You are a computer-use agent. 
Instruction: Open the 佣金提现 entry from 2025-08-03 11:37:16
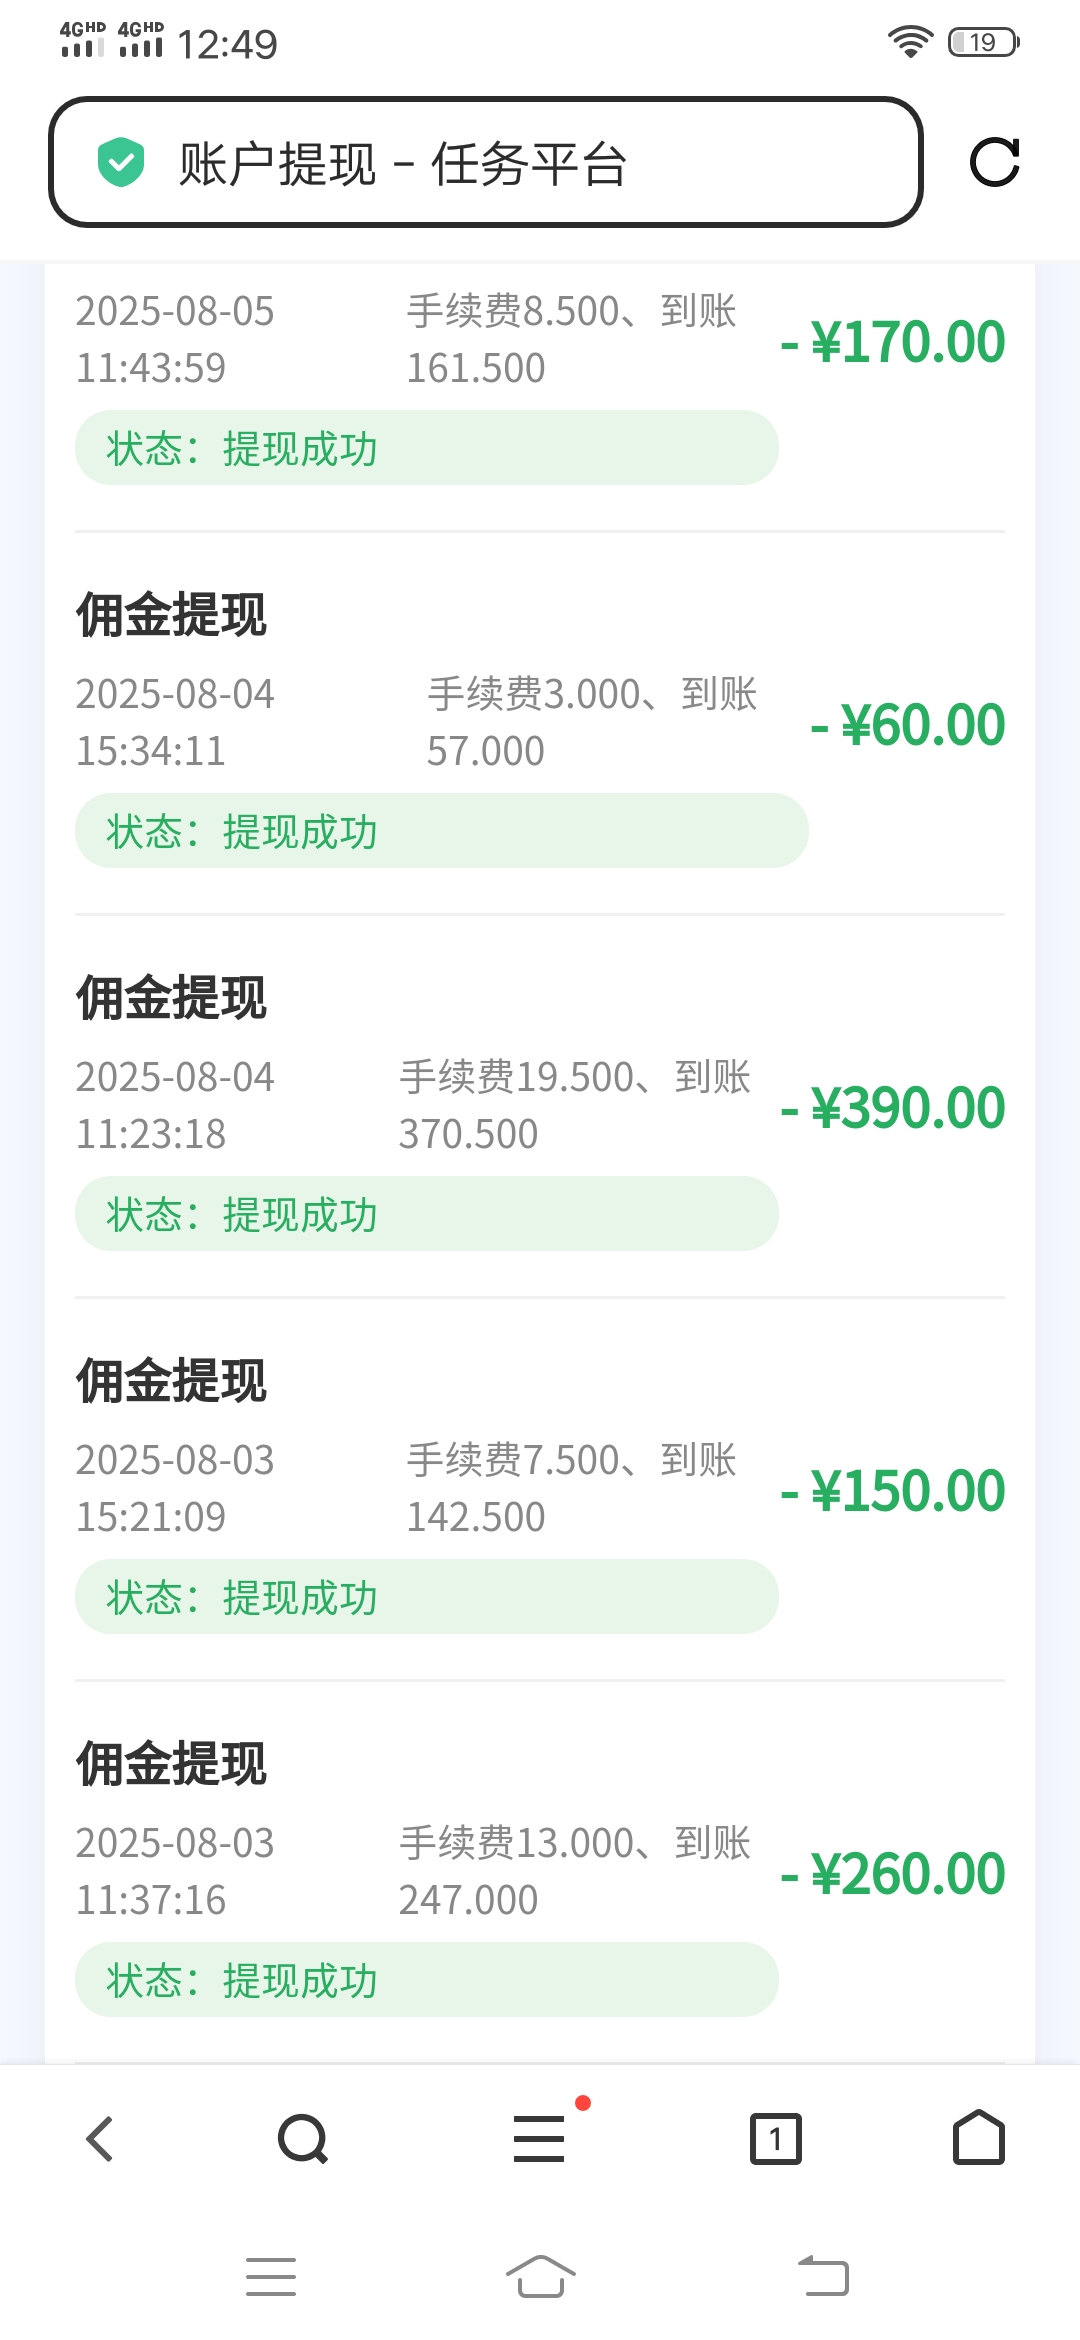pyautogui.click(x=172, y=1764)
